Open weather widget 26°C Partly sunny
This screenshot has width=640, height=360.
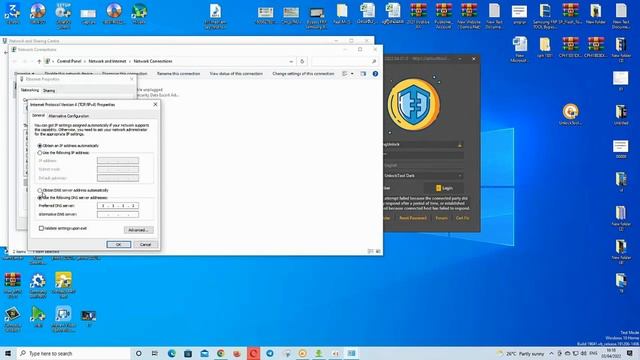(520, 353)
